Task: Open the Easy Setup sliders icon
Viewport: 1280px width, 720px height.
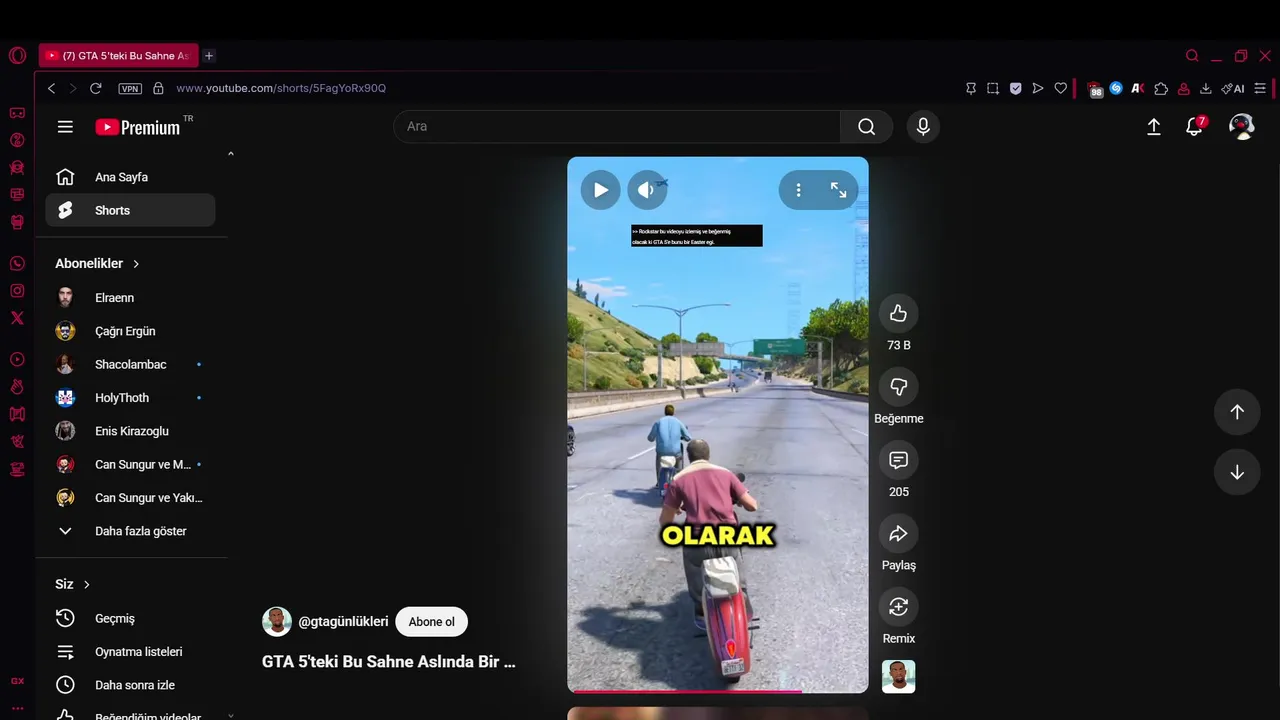Action: [x=1260, y=88]
